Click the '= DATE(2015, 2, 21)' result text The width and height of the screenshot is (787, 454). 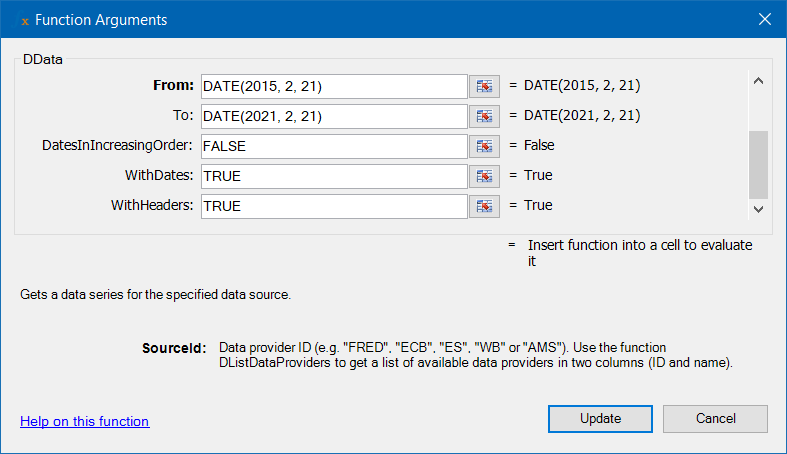(x=575, y=85)
